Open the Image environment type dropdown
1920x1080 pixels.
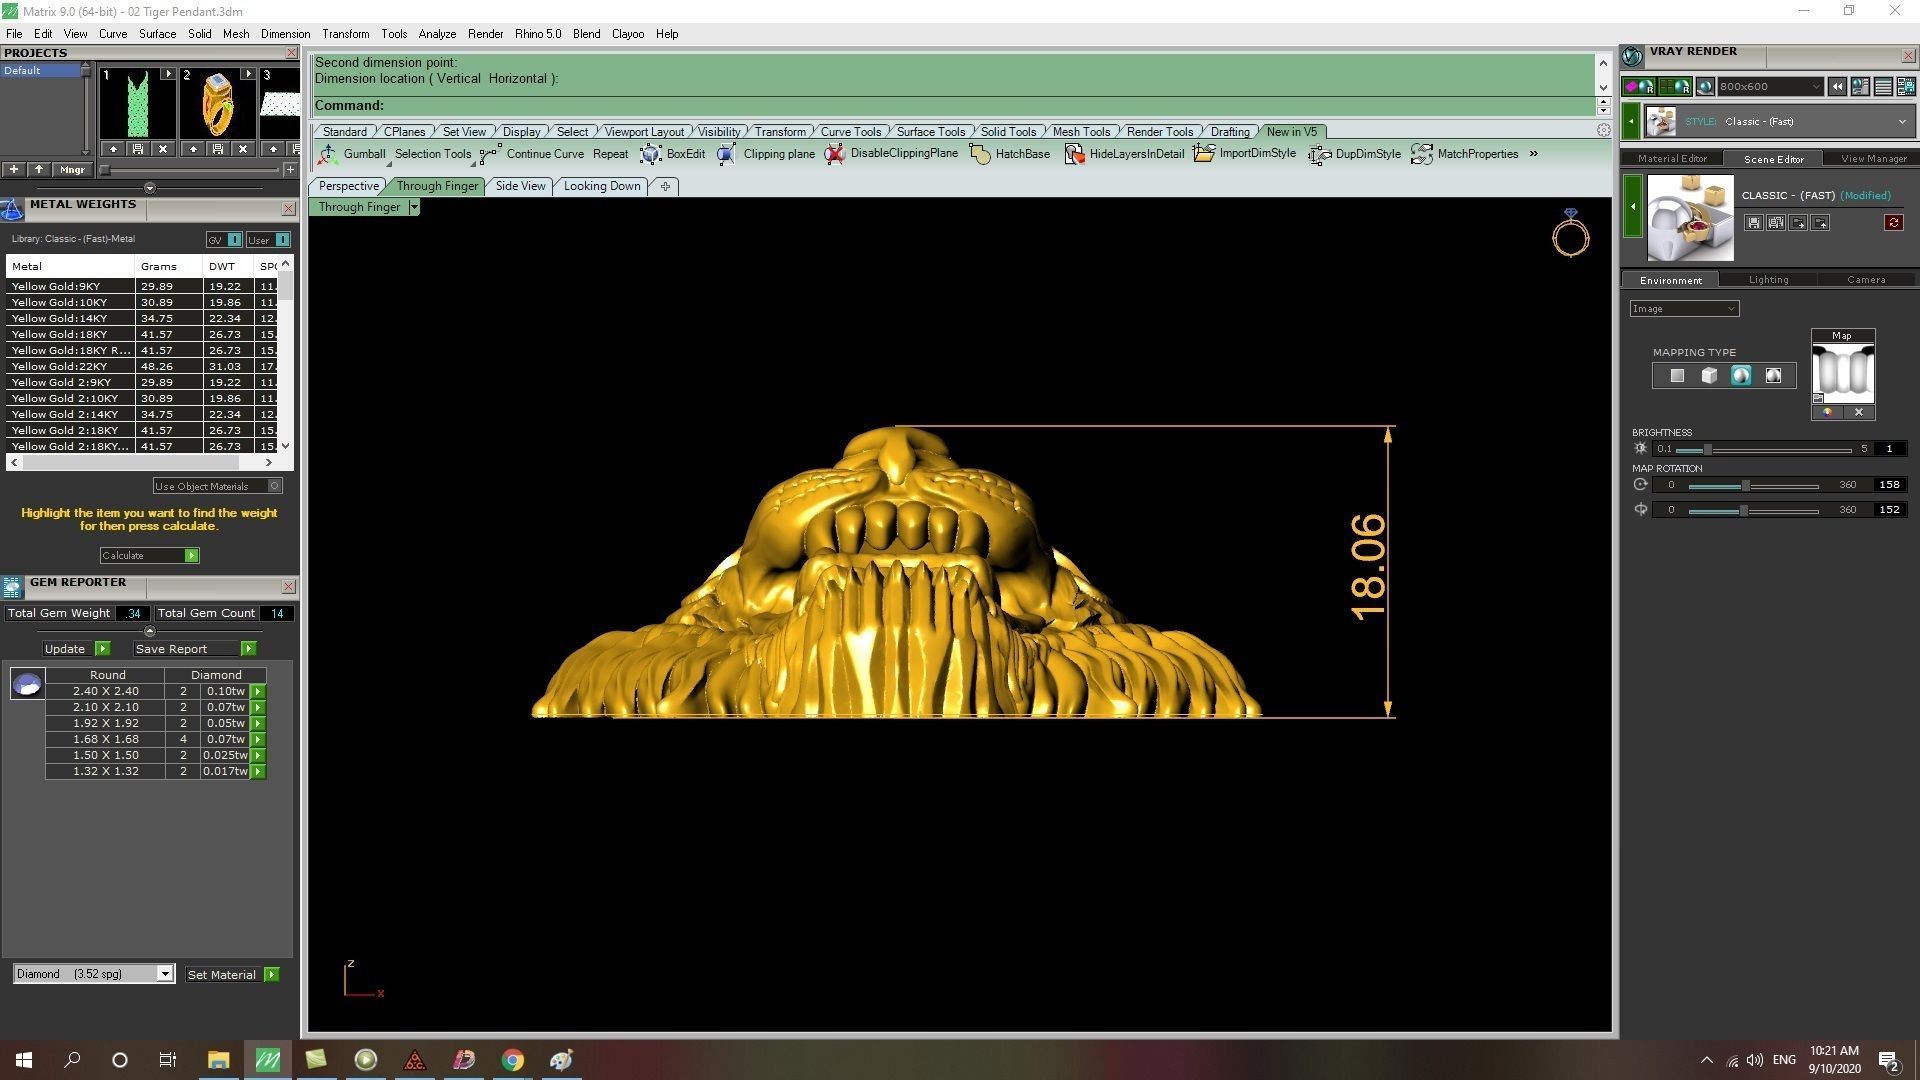click(x=1684, y=309)
